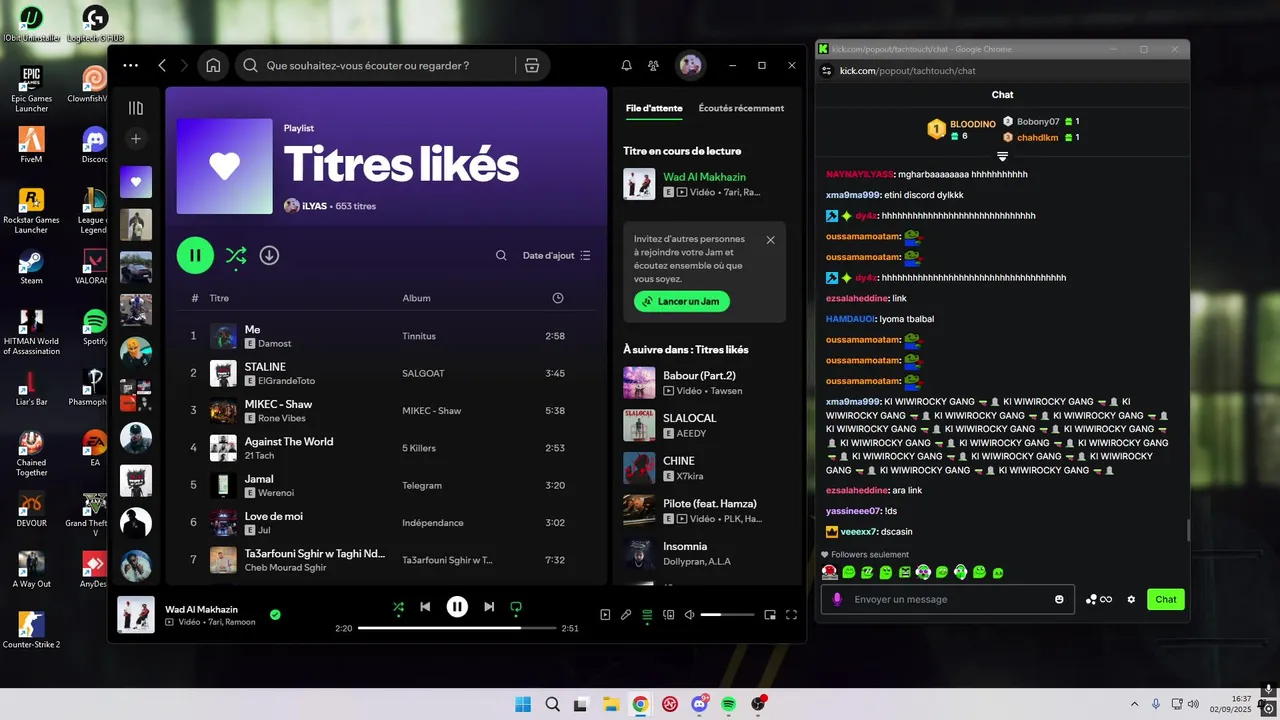The height and width of the screenshot is (720, 1280).
Task: Toggle the Now Playing view icon
Action: 605,615
